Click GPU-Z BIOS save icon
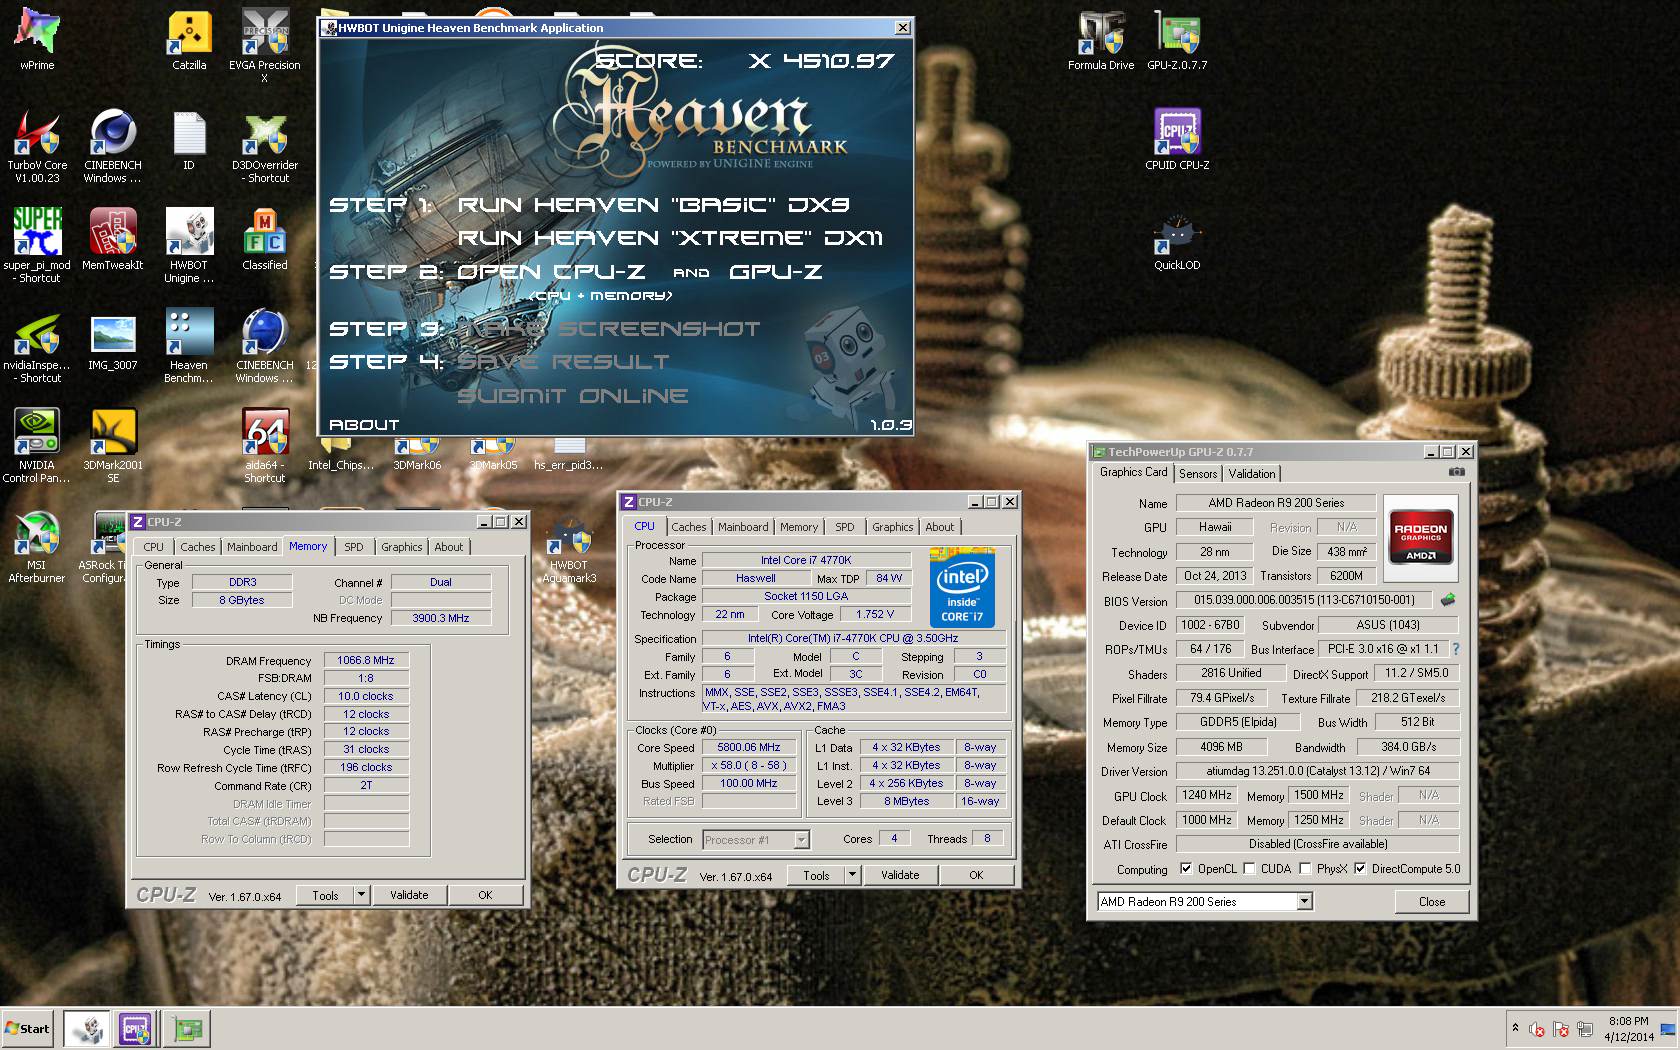Screen dimensions: 1680x1050 click(1447, 600)
